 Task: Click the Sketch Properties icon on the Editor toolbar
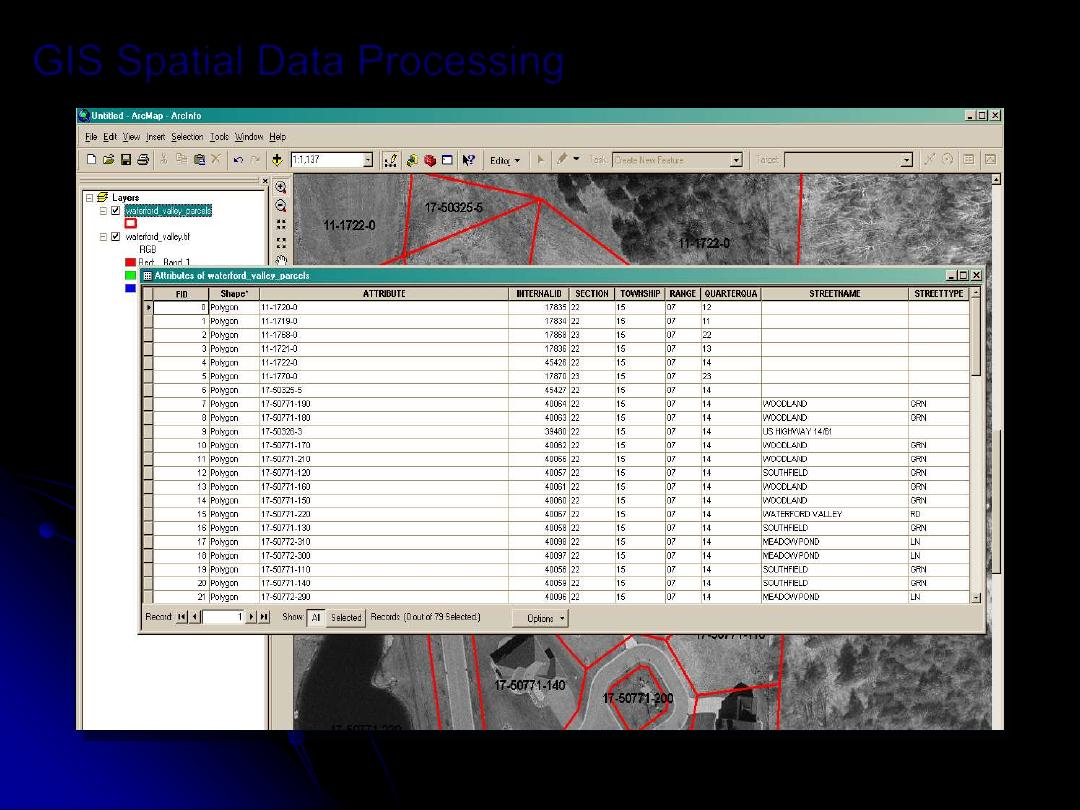[x=990, y=160]
